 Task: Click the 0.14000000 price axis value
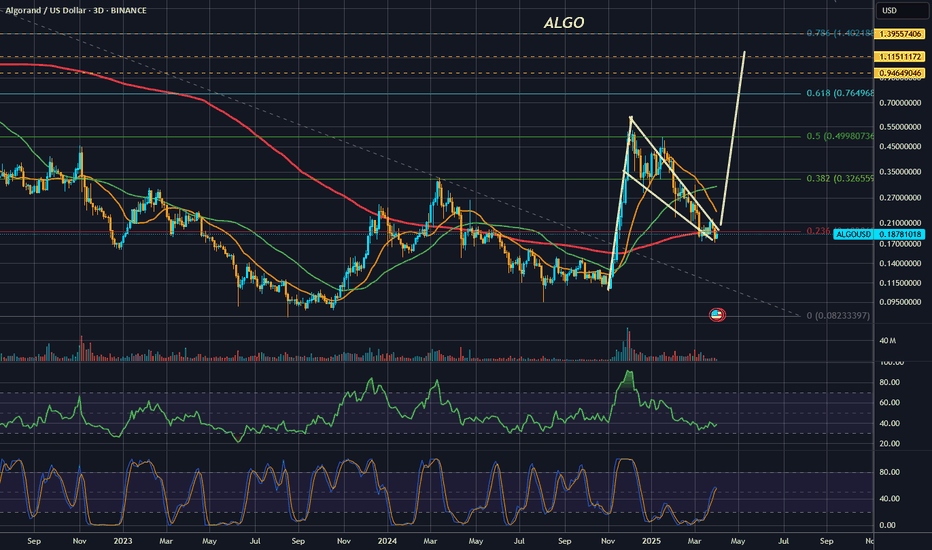900,263
